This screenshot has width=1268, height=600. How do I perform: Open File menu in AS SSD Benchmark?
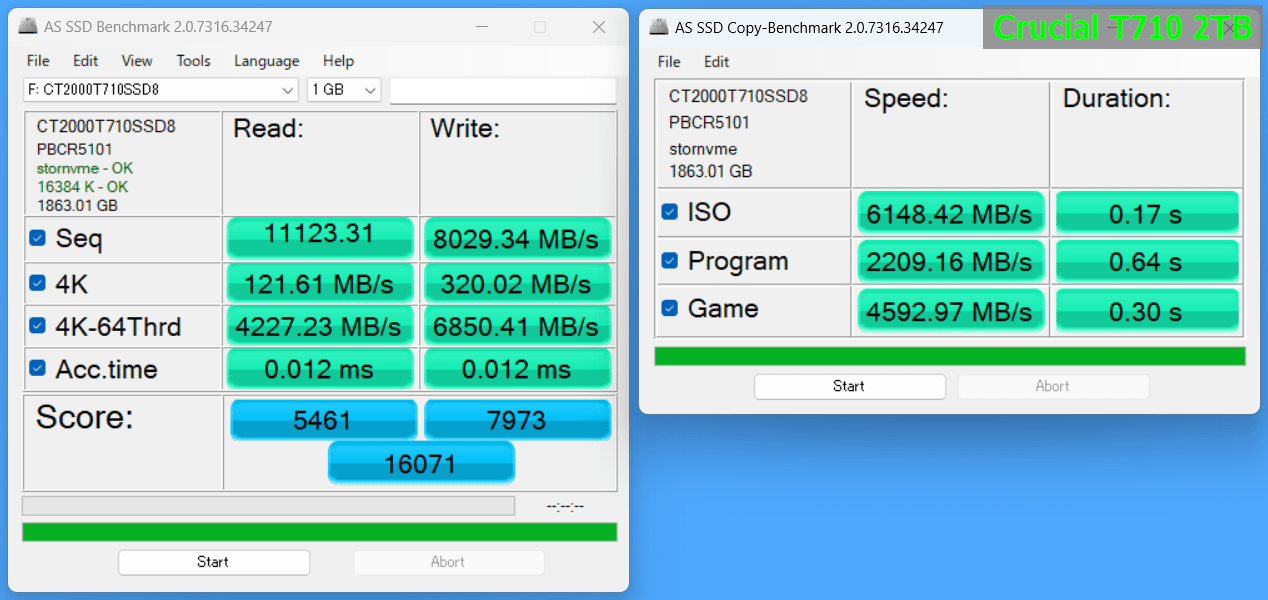(x=38, y=61)
